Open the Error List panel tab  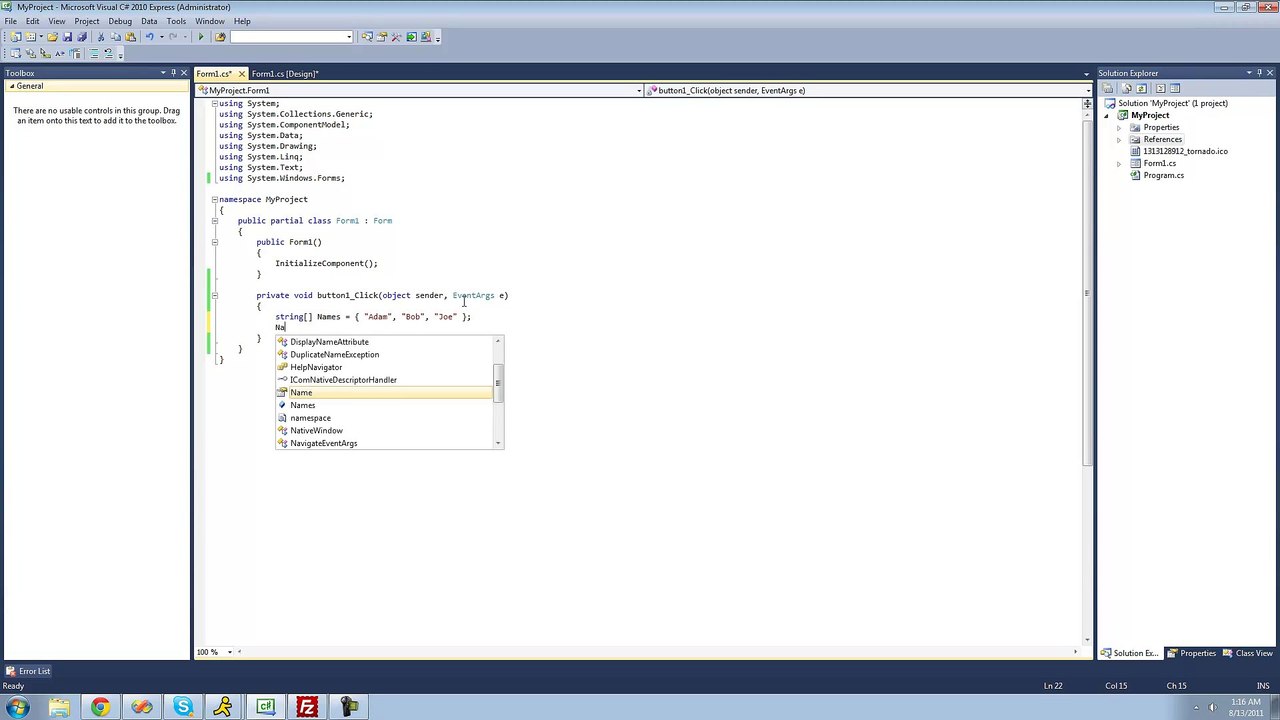pos(28,671)
